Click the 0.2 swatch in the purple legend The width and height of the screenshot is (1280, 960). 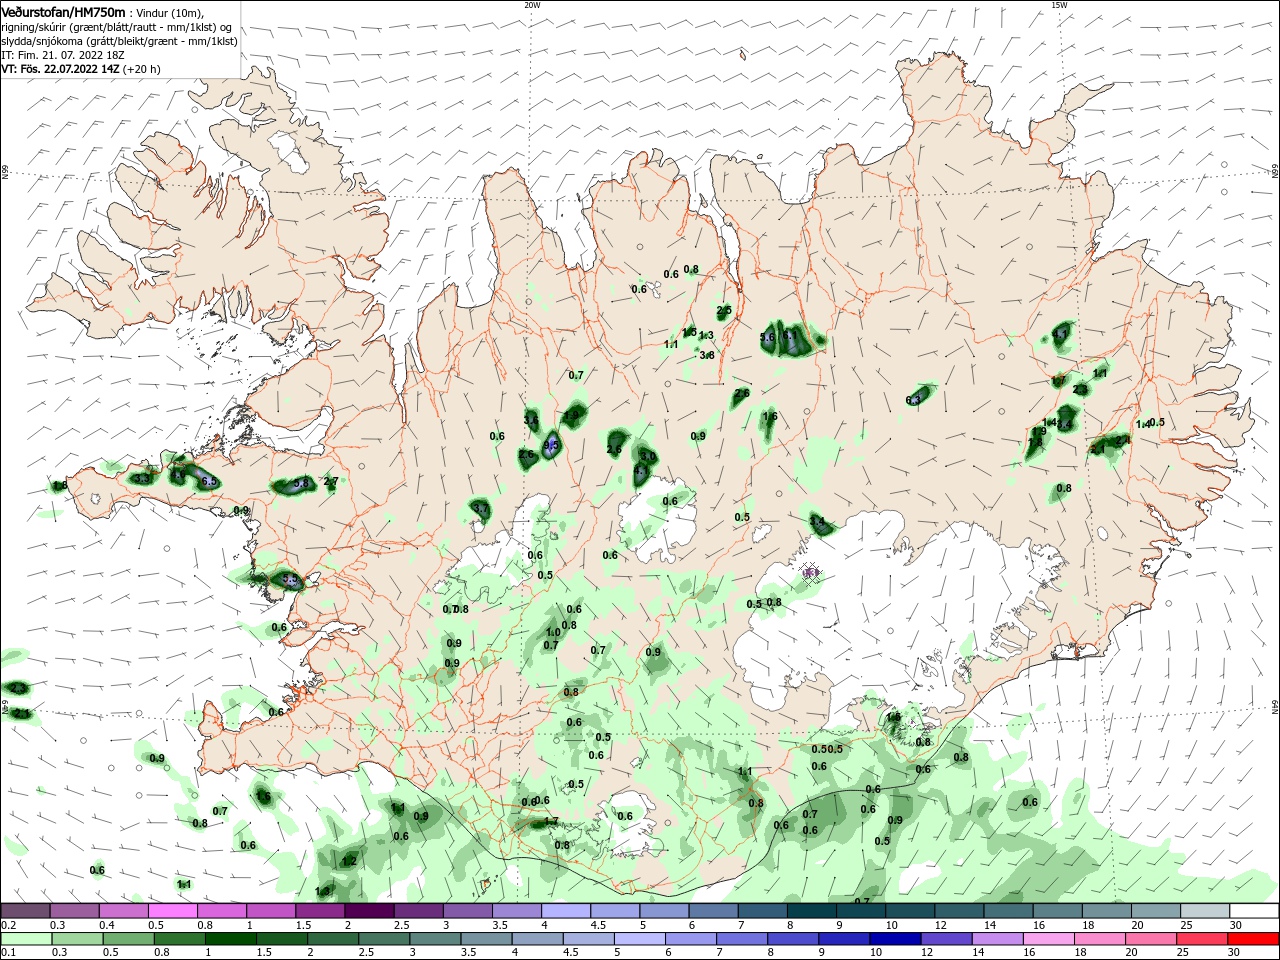[25, 911]
